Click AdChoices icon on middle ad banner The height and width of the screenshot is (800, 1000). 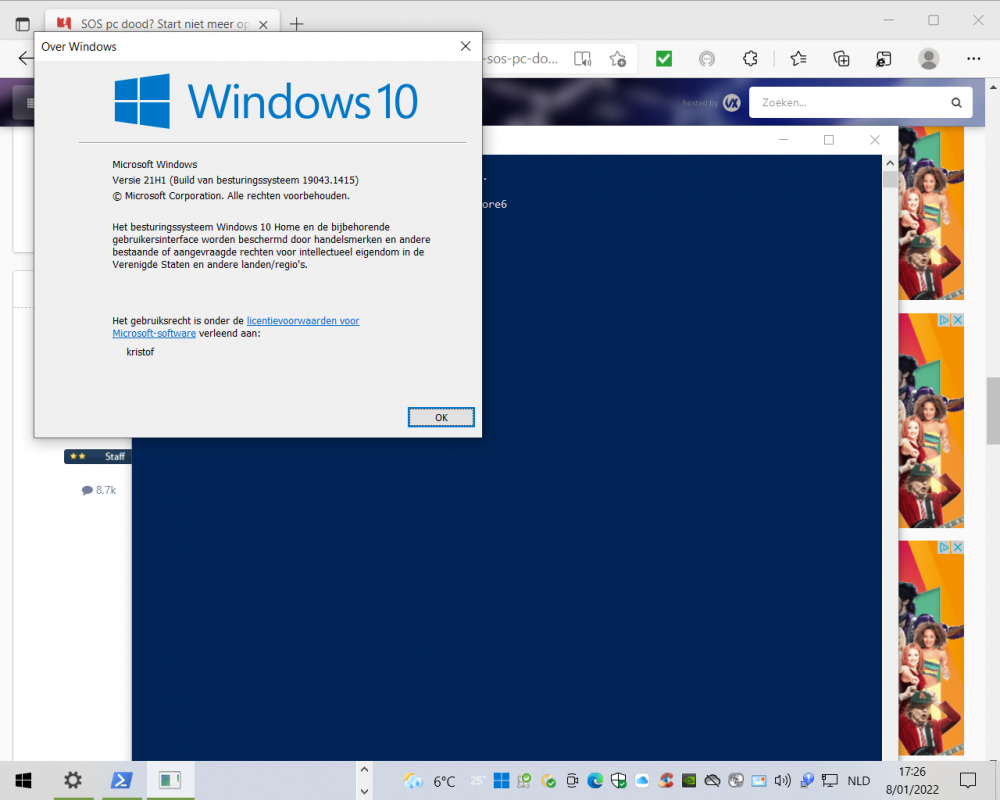(944, 320)
